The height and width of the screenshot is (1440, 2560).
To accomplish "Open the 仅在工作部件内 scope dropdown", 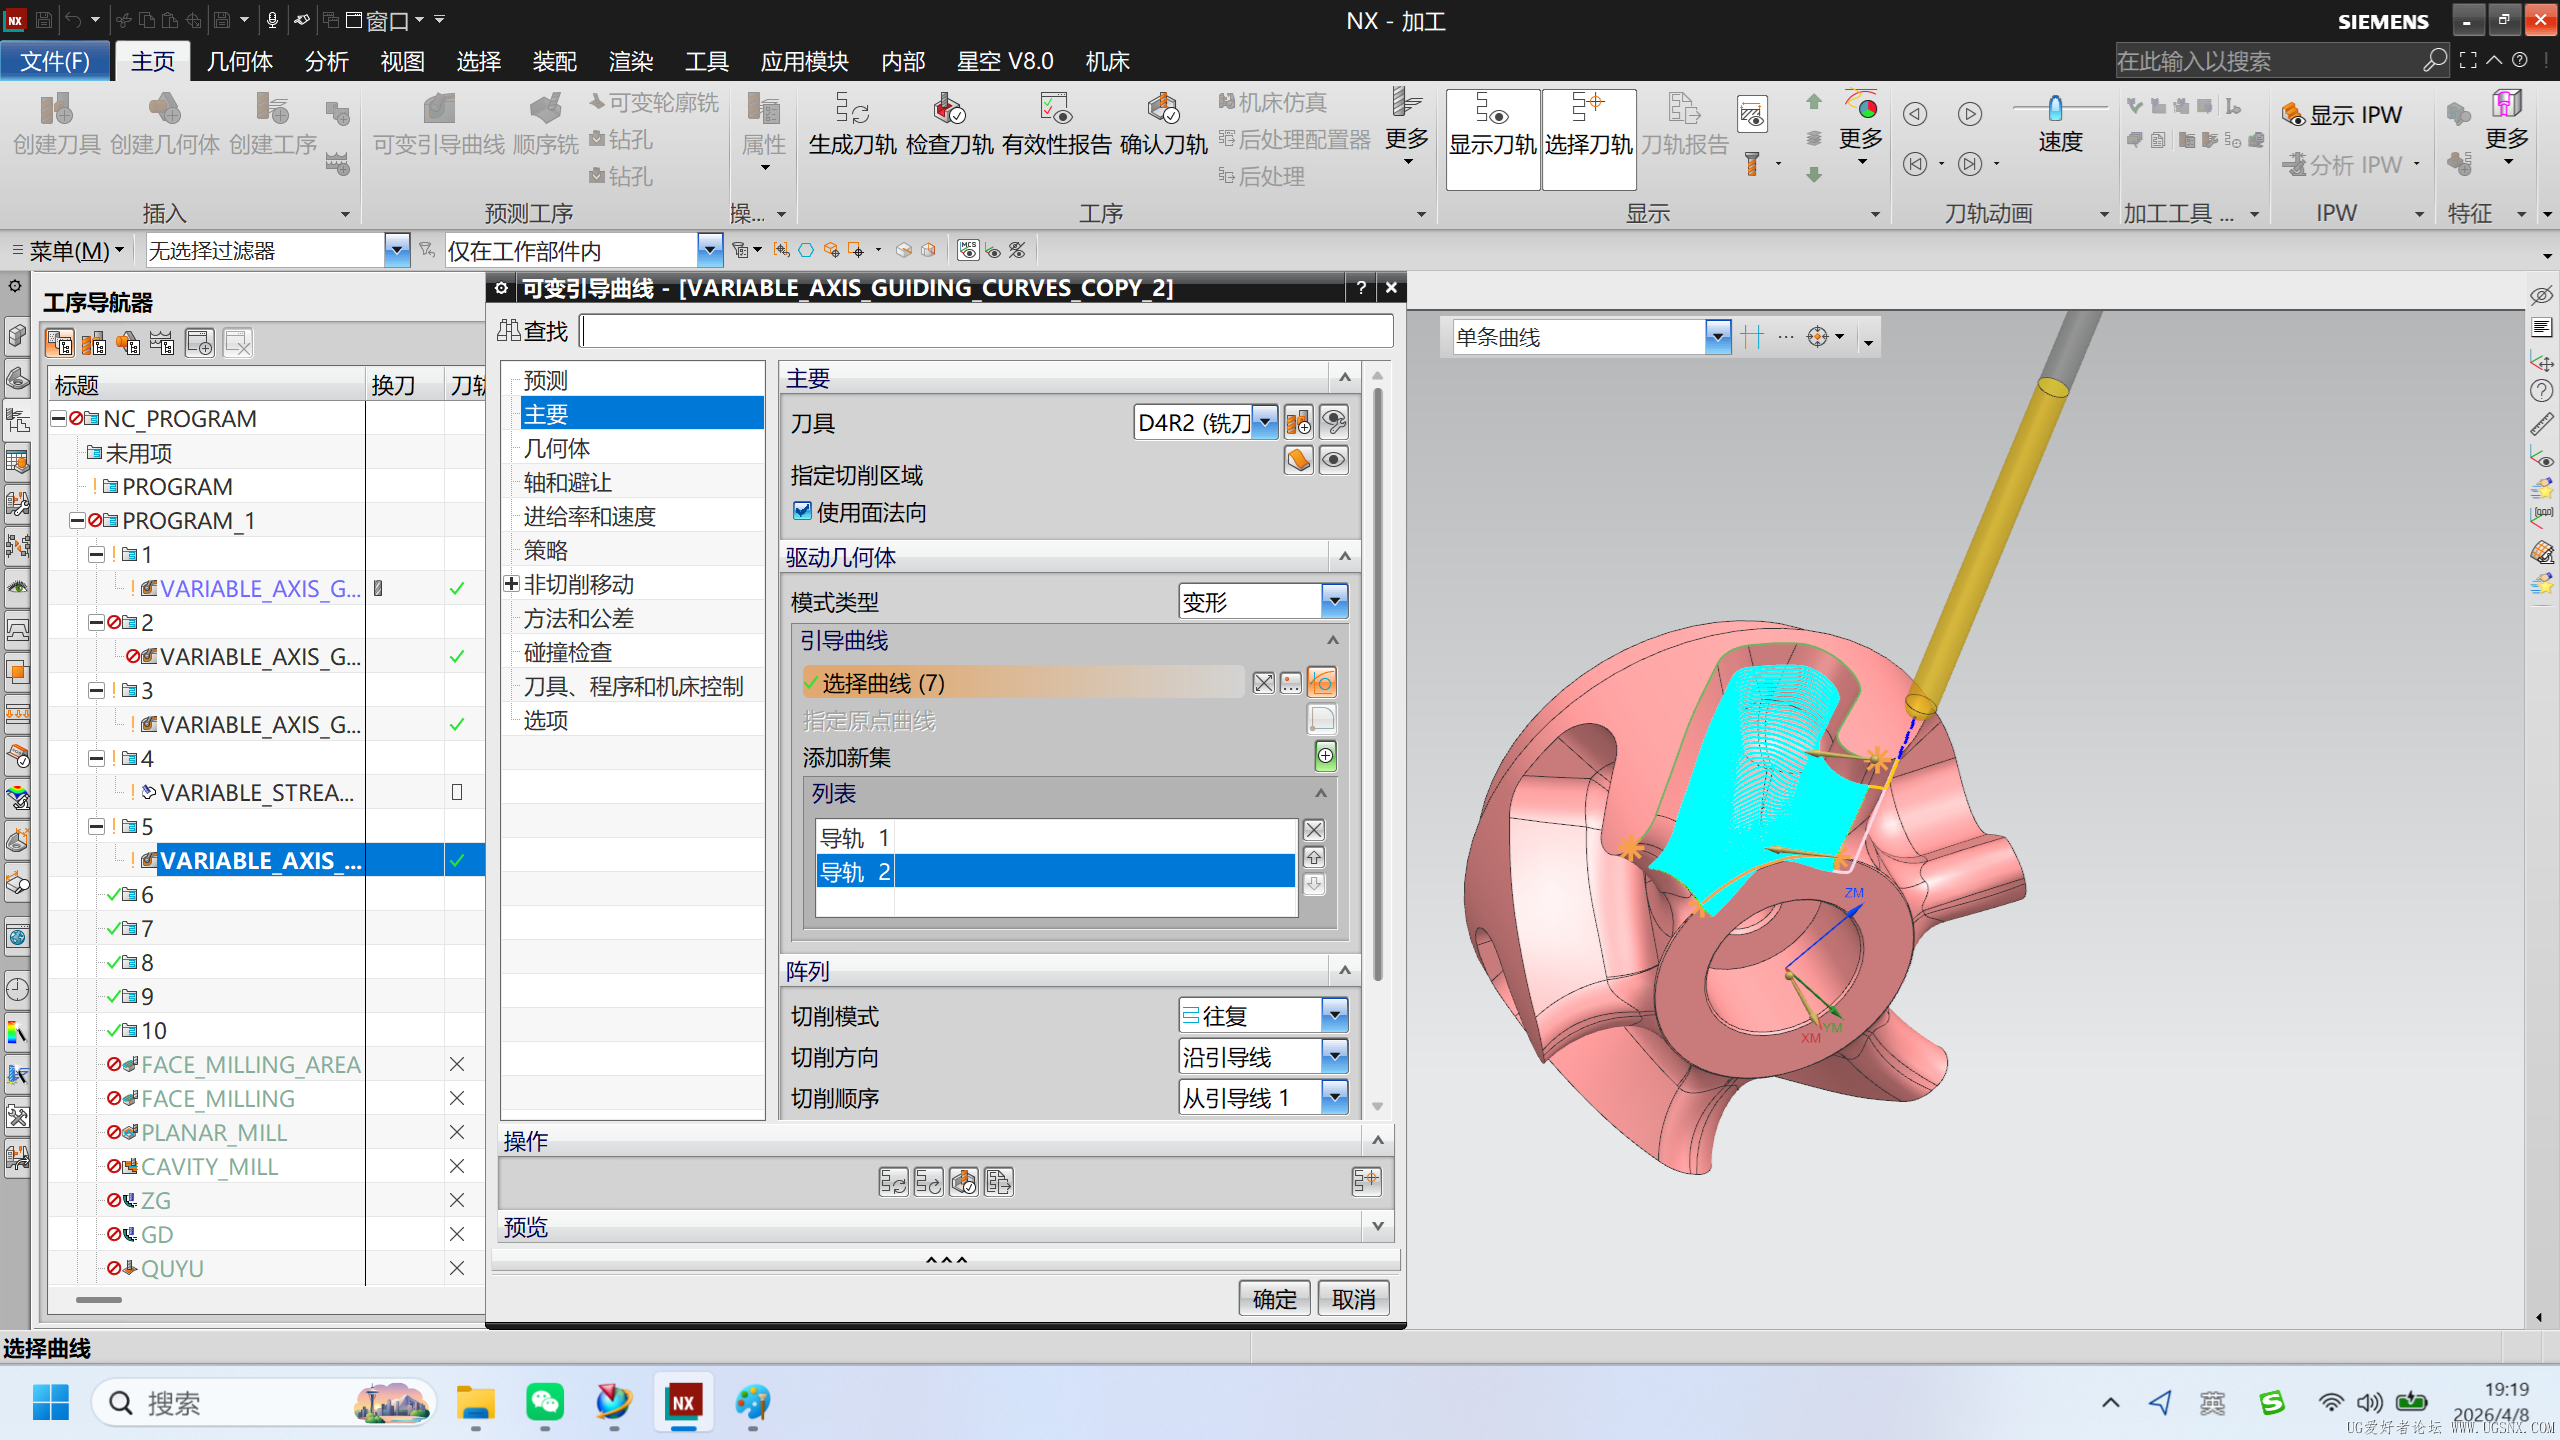I will pyautogui.click(x=709, y=250).
